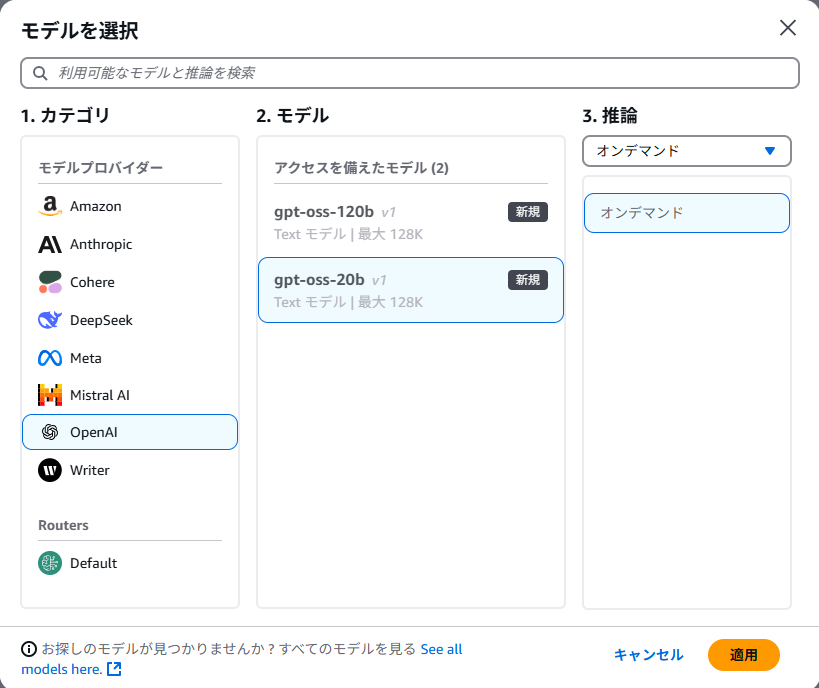
Task: Select Meta in the provider list
Action: click(x=86, y=358)
